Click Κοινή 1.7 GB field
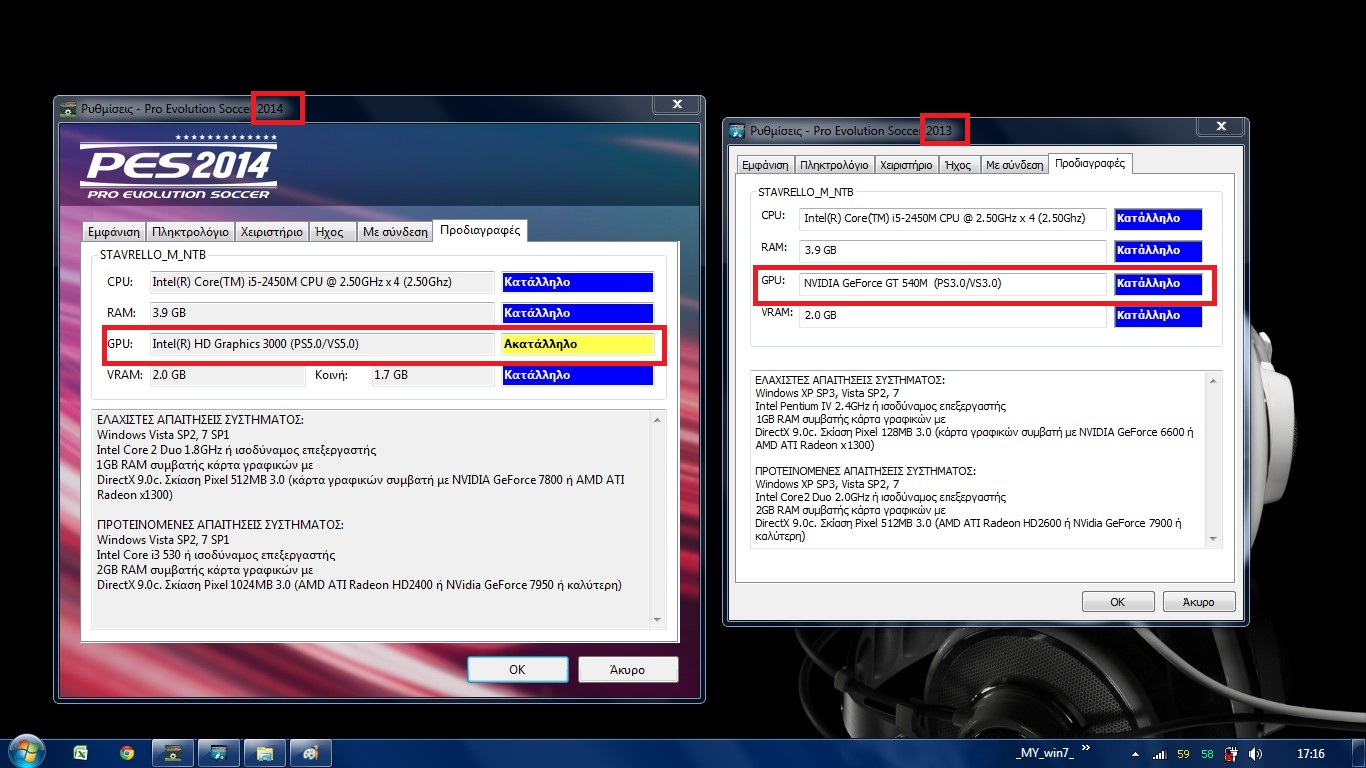1366x768 pixels. [x=432, y=375]
